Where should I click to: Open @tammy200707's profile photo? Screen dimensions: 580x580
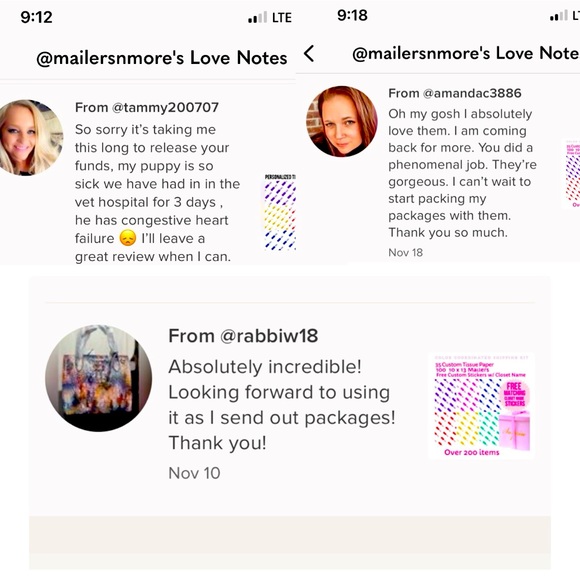click(28, 137)
